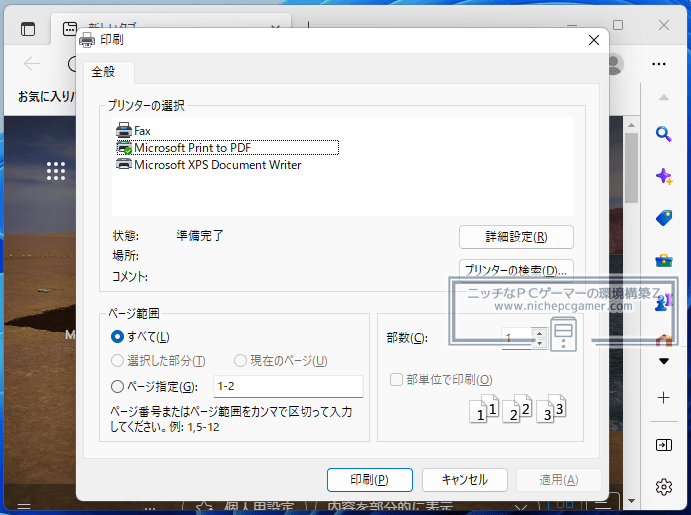Open the tab actions menu in Edge
Screen dimensions: 691x515
(x=27, y=29)
